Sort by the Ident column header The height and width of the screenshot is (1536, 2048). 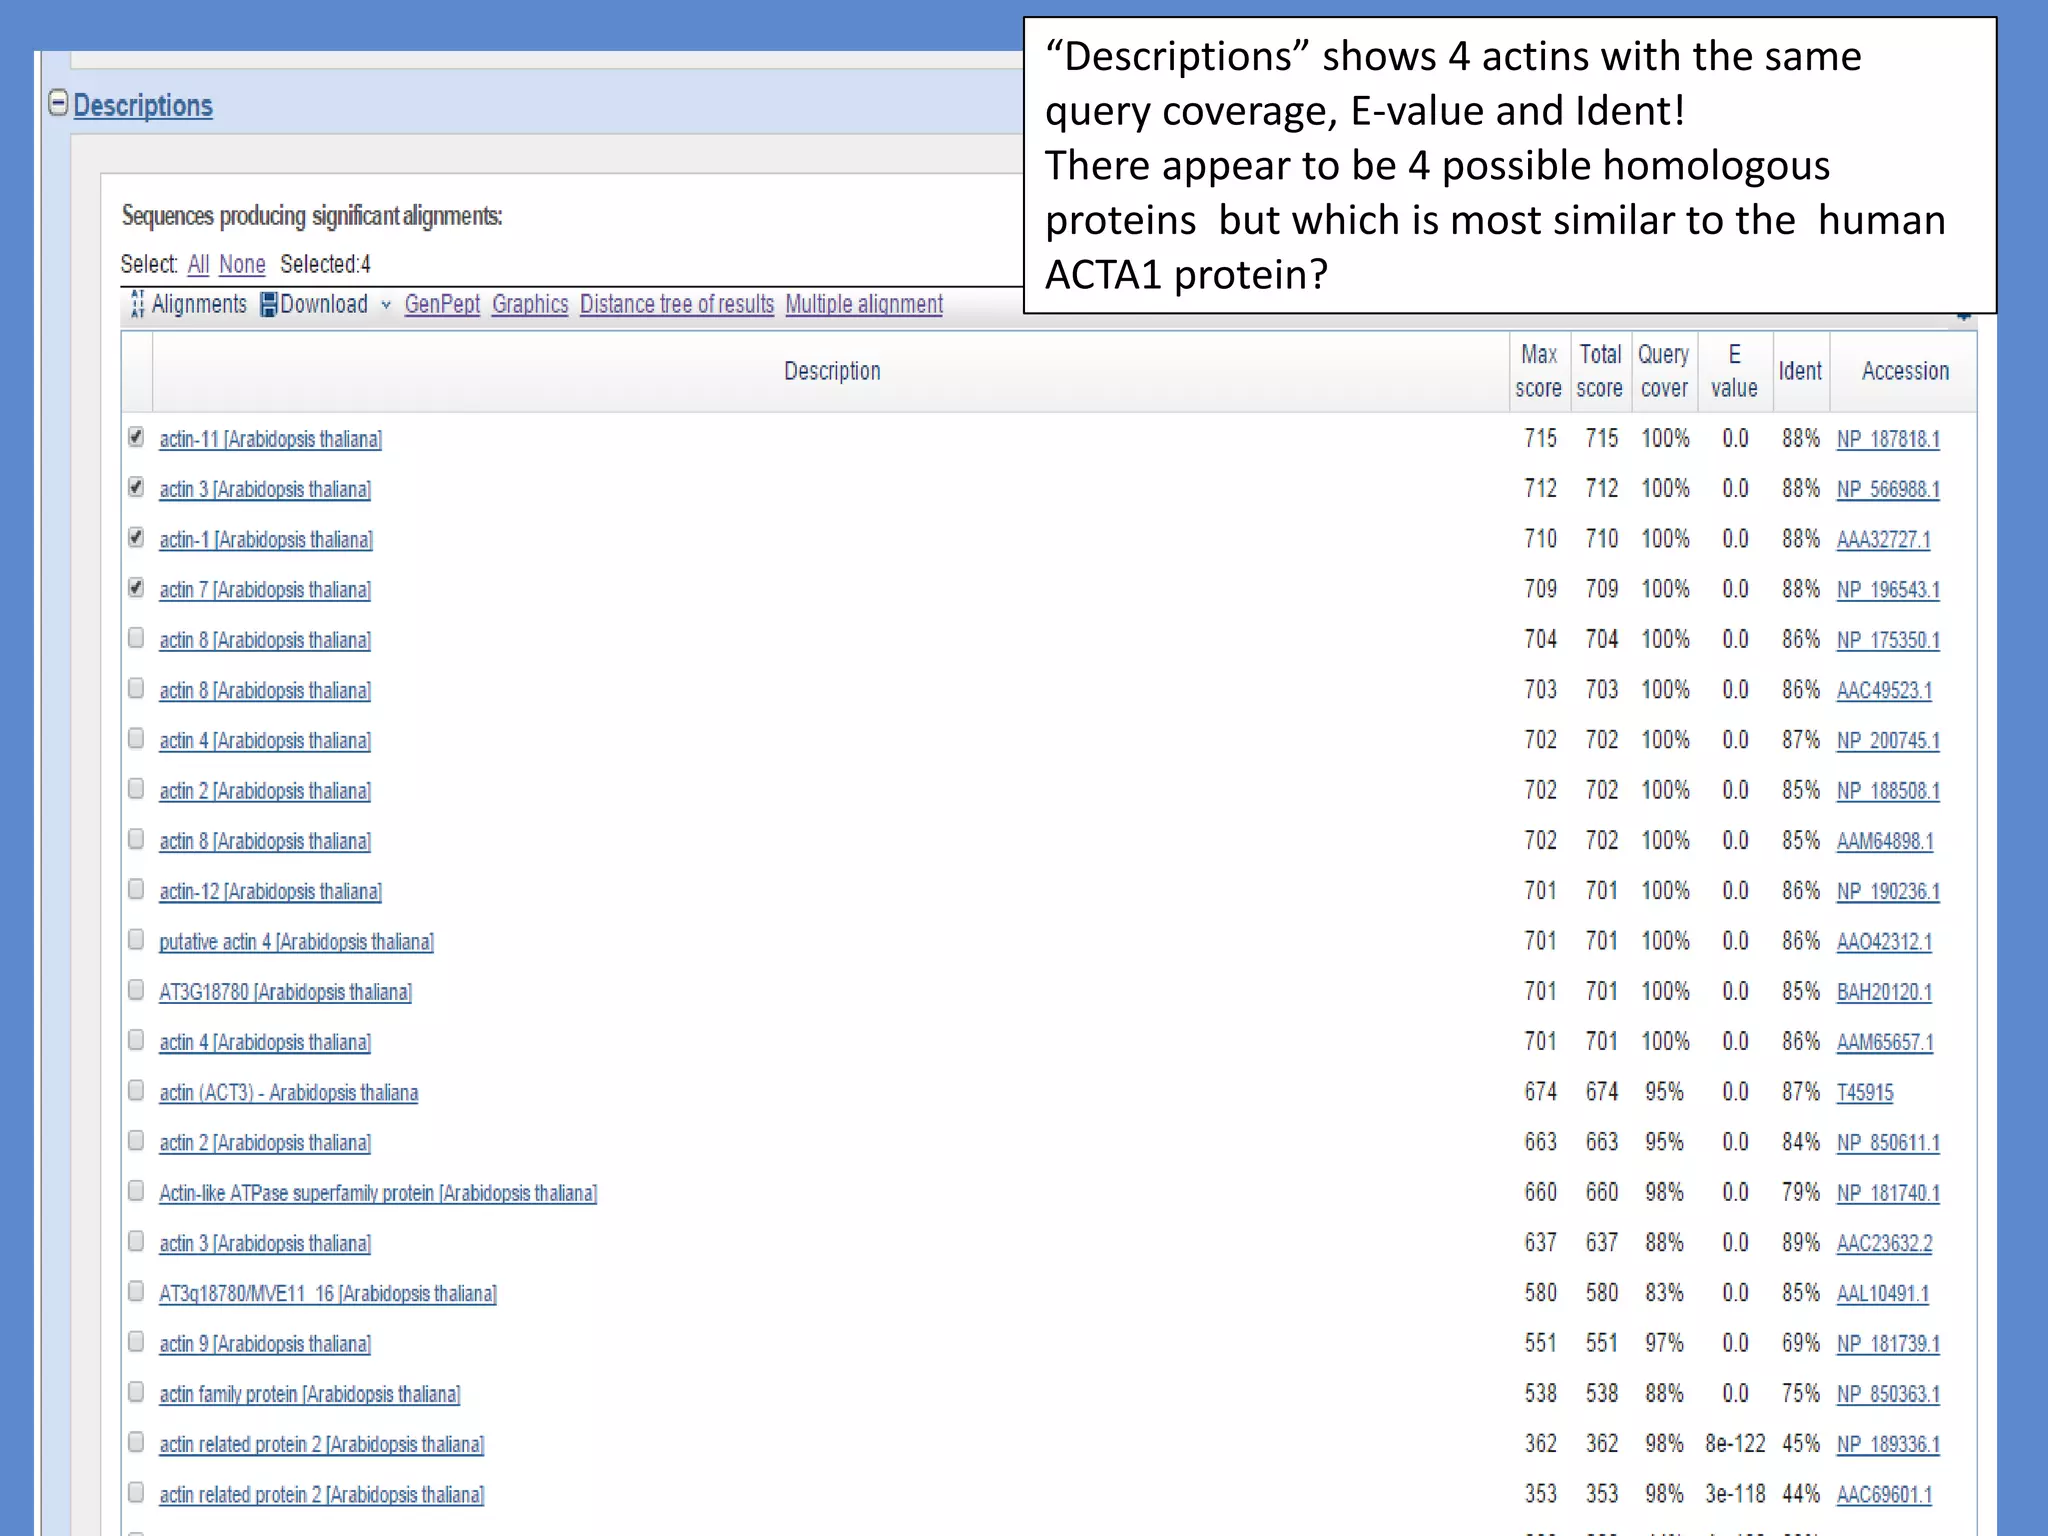click(x=1800, y=371)
